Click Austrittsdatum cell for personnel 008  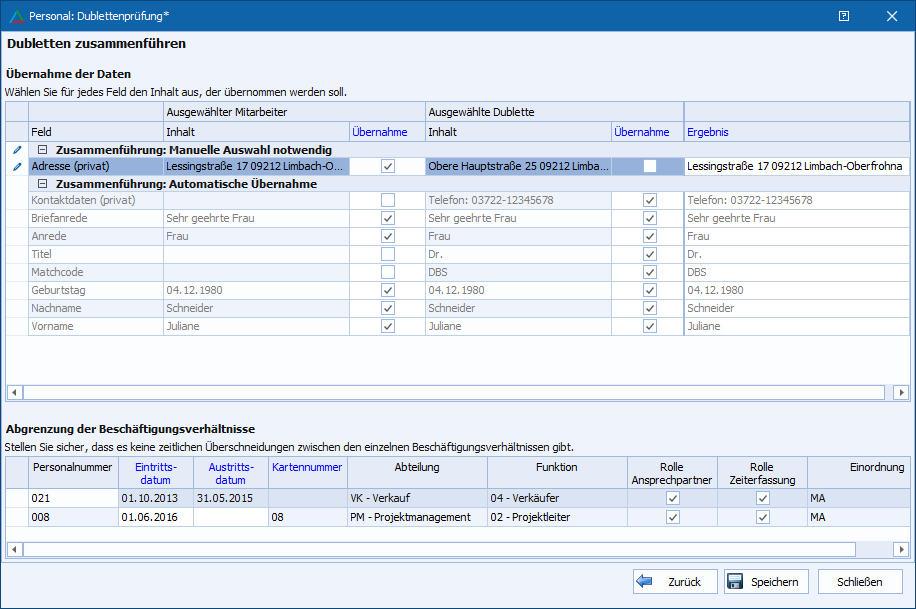(230, 517)
